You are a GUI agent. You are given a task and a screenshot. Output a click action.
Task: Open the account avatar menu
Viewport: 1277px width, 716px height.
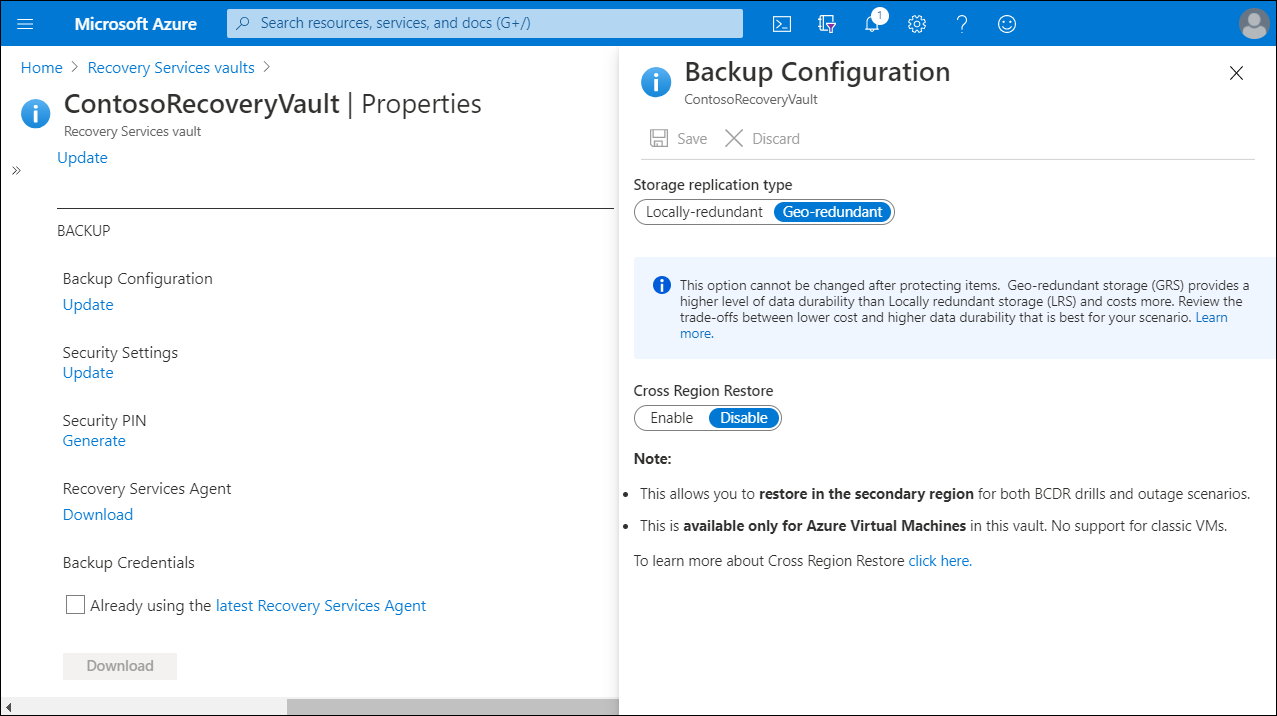pos(1253,24)
